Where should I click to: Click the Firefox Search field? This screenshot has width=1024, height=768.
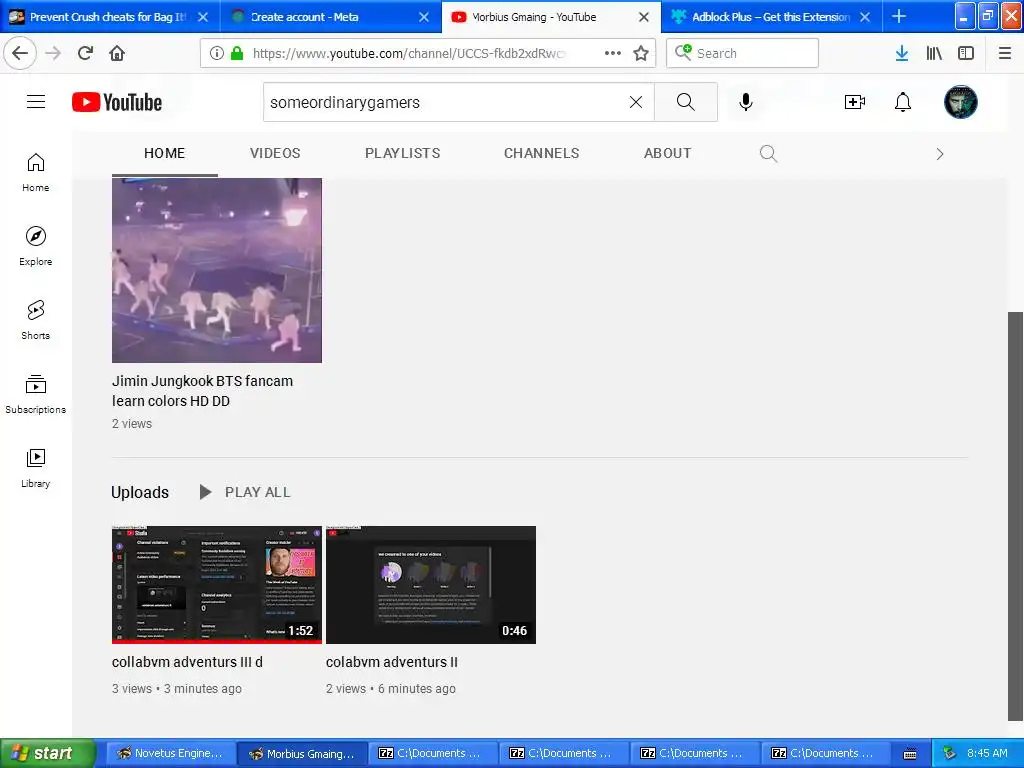click(743, 53)
